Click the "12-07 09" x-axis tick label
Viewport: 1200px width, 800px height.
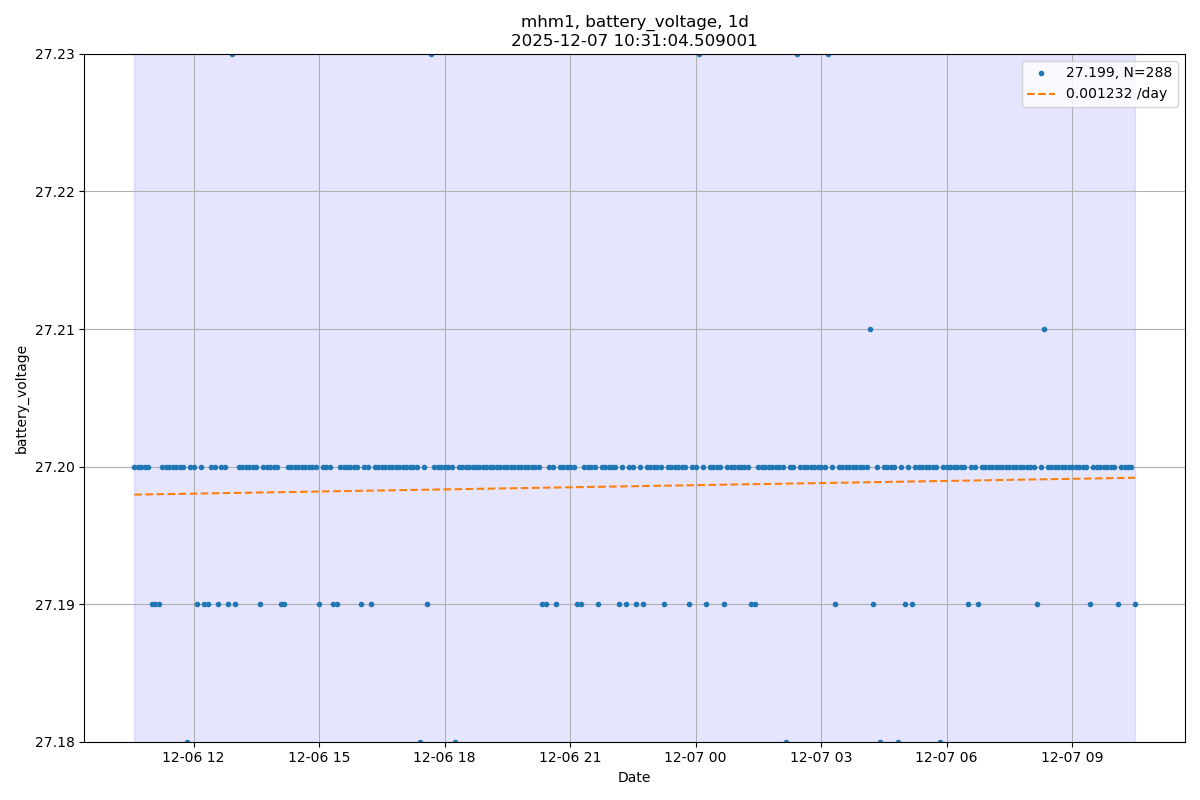pyautogui.click(x=1072, y=758)
